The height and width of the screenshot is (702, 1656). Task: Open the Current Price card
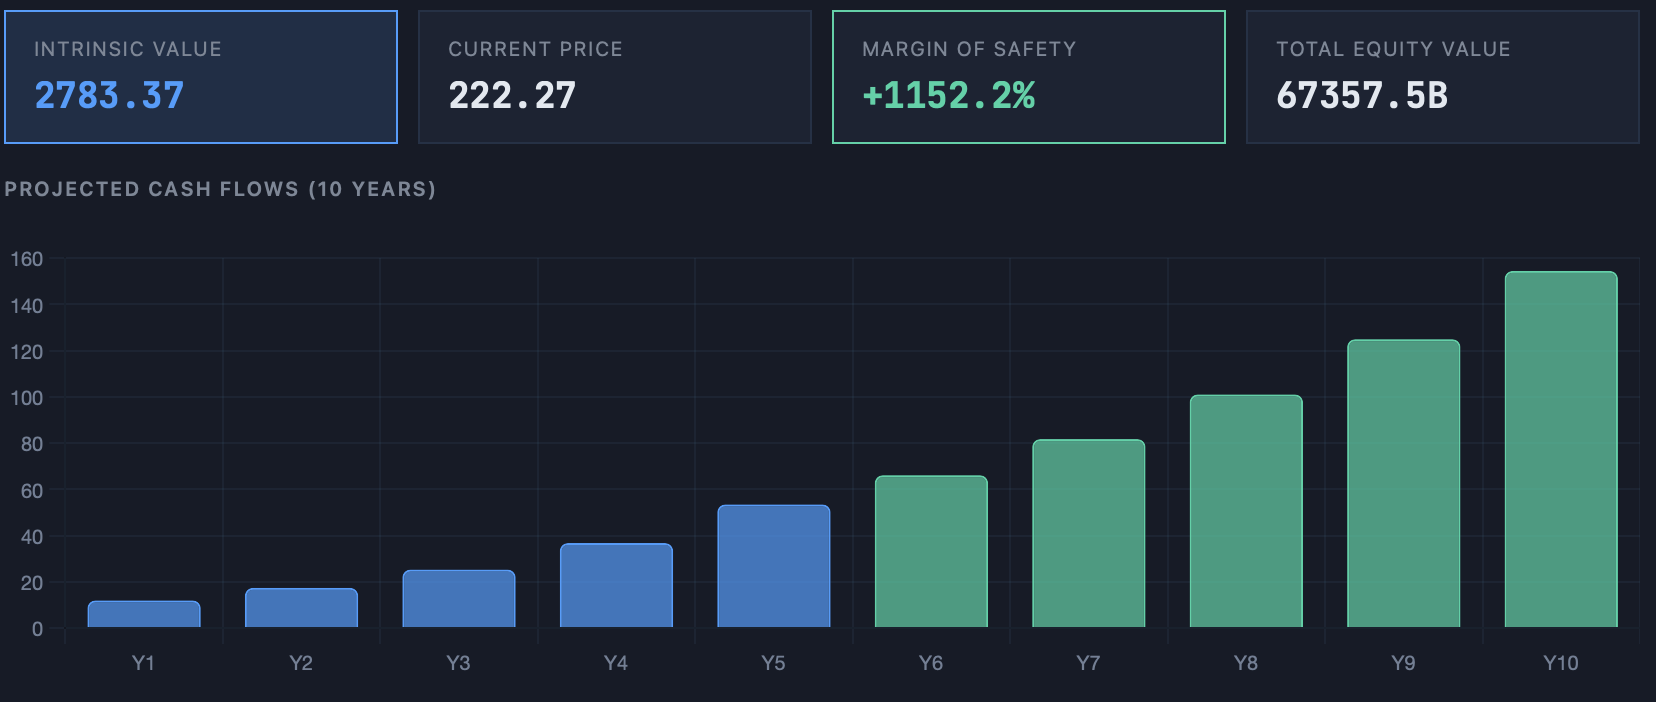[615, 77]
